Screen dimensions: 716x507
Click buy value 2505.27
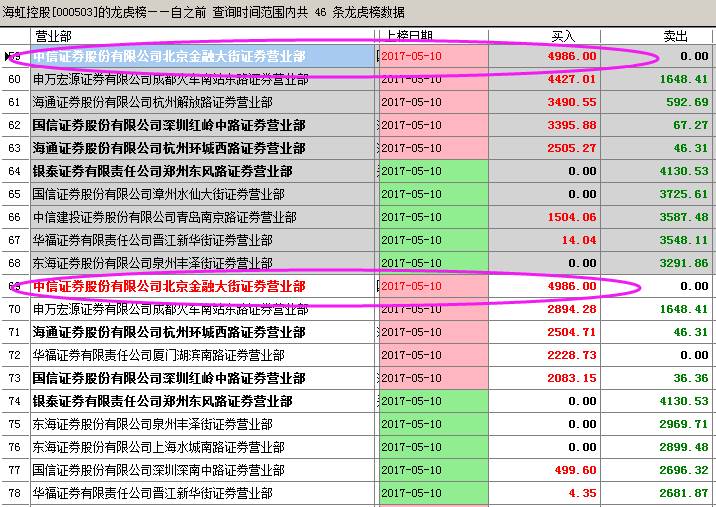(x=572, y=148)
